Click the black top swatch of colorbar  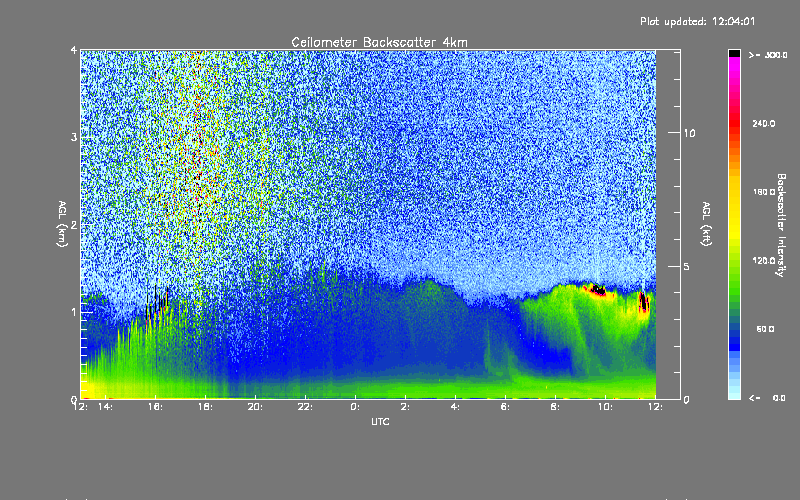(734, 53)
